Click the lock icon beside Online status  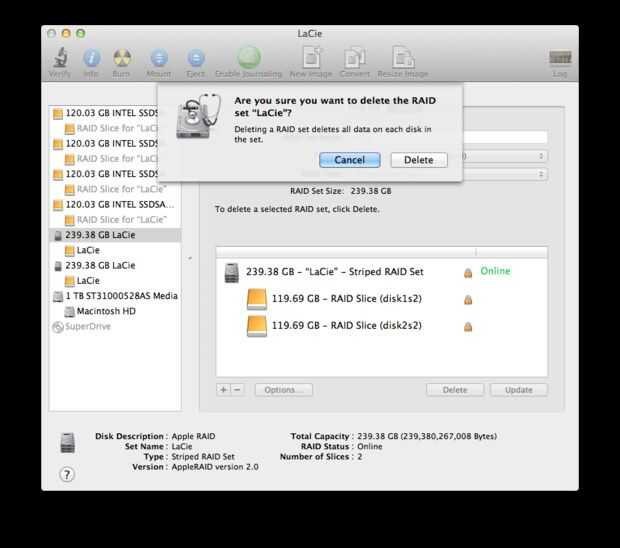(468, 272)
